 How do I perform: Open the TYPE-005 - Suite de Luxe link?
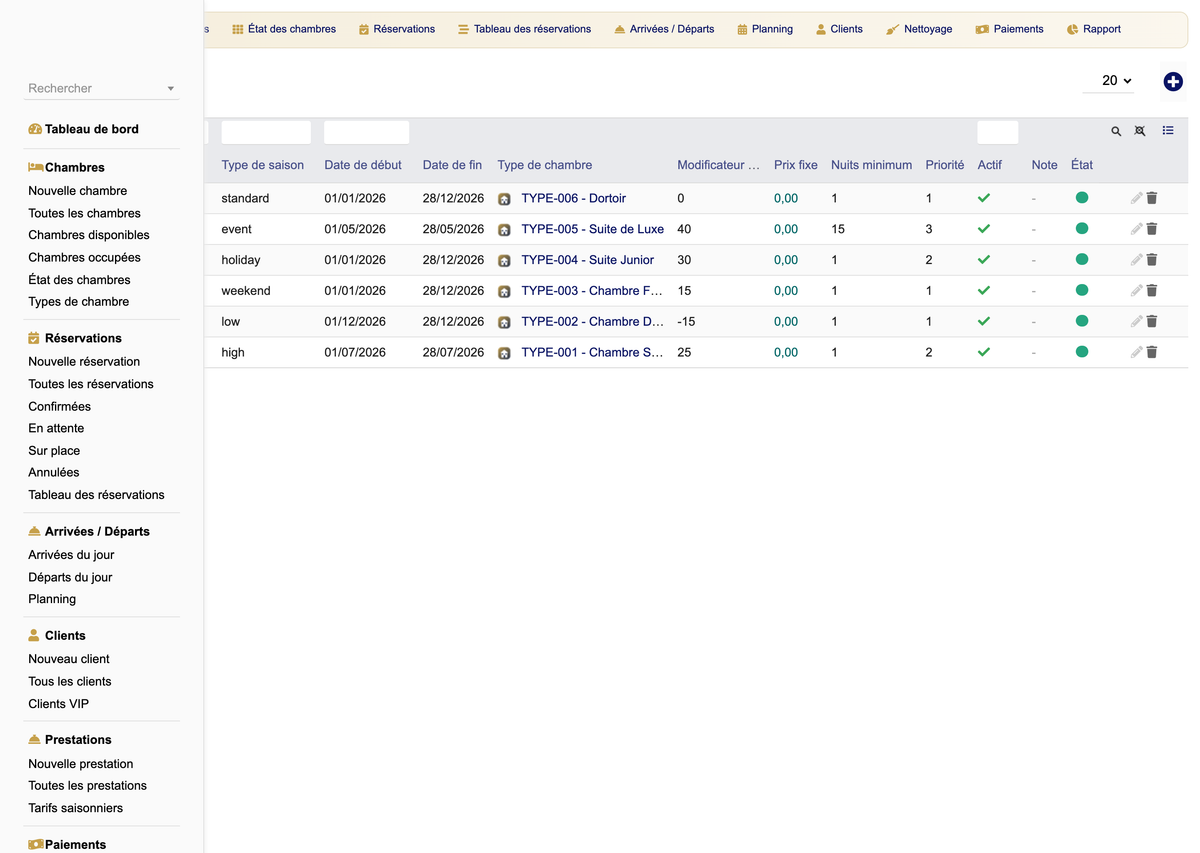point(593,229)
